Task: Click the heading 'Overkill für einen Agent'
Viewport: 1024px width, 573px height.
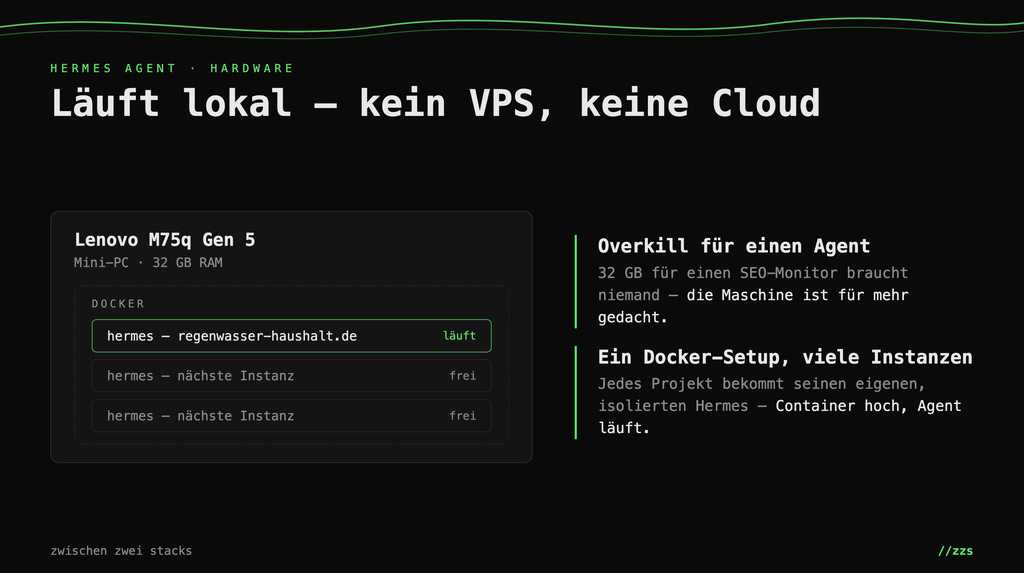Action: [x=733, y=246]
